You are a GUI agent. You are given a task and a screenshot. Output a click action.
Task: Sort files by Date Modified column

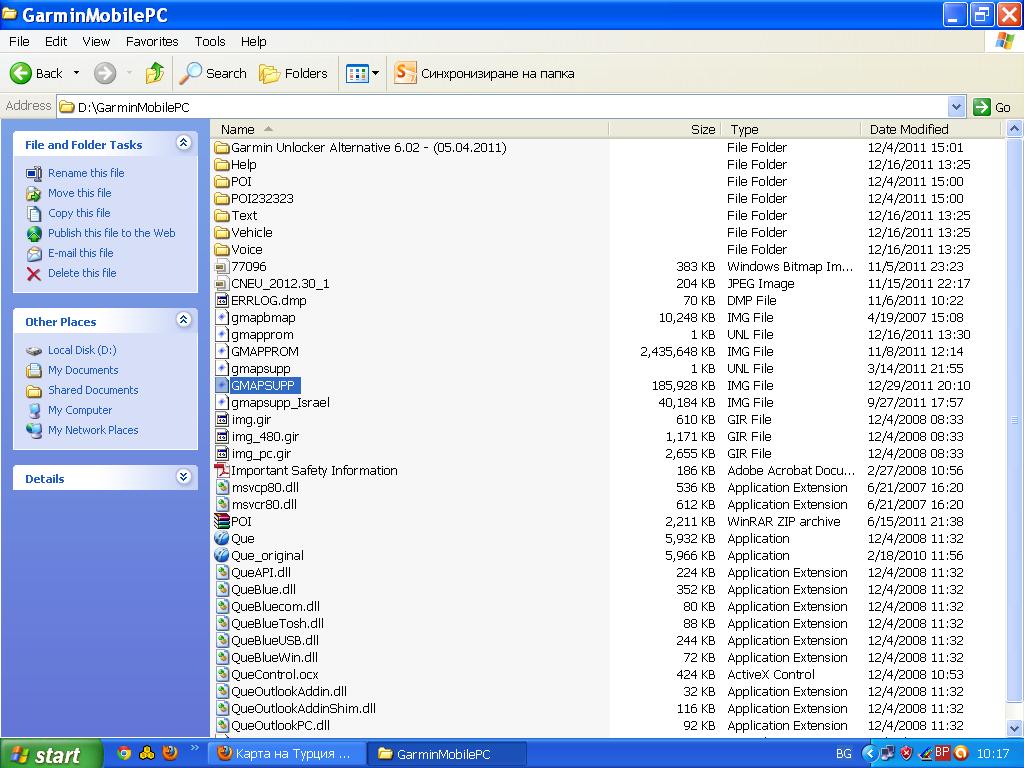coord(909,129)
